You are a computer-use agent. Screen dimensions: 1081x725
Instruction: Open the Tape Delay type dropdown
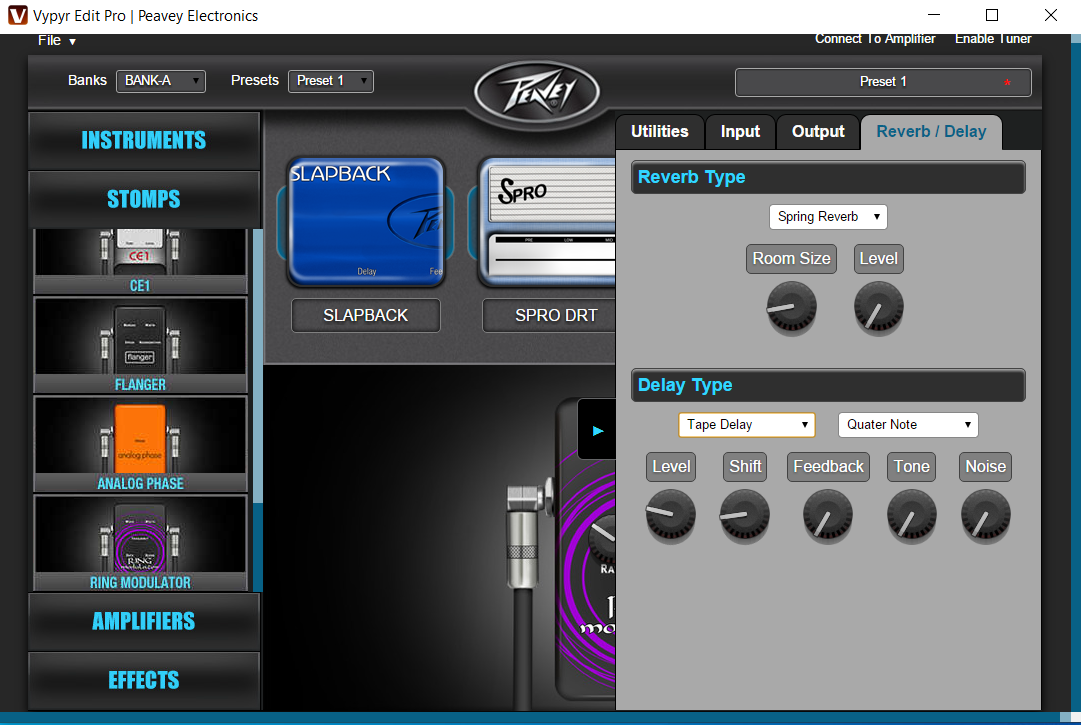747,425
